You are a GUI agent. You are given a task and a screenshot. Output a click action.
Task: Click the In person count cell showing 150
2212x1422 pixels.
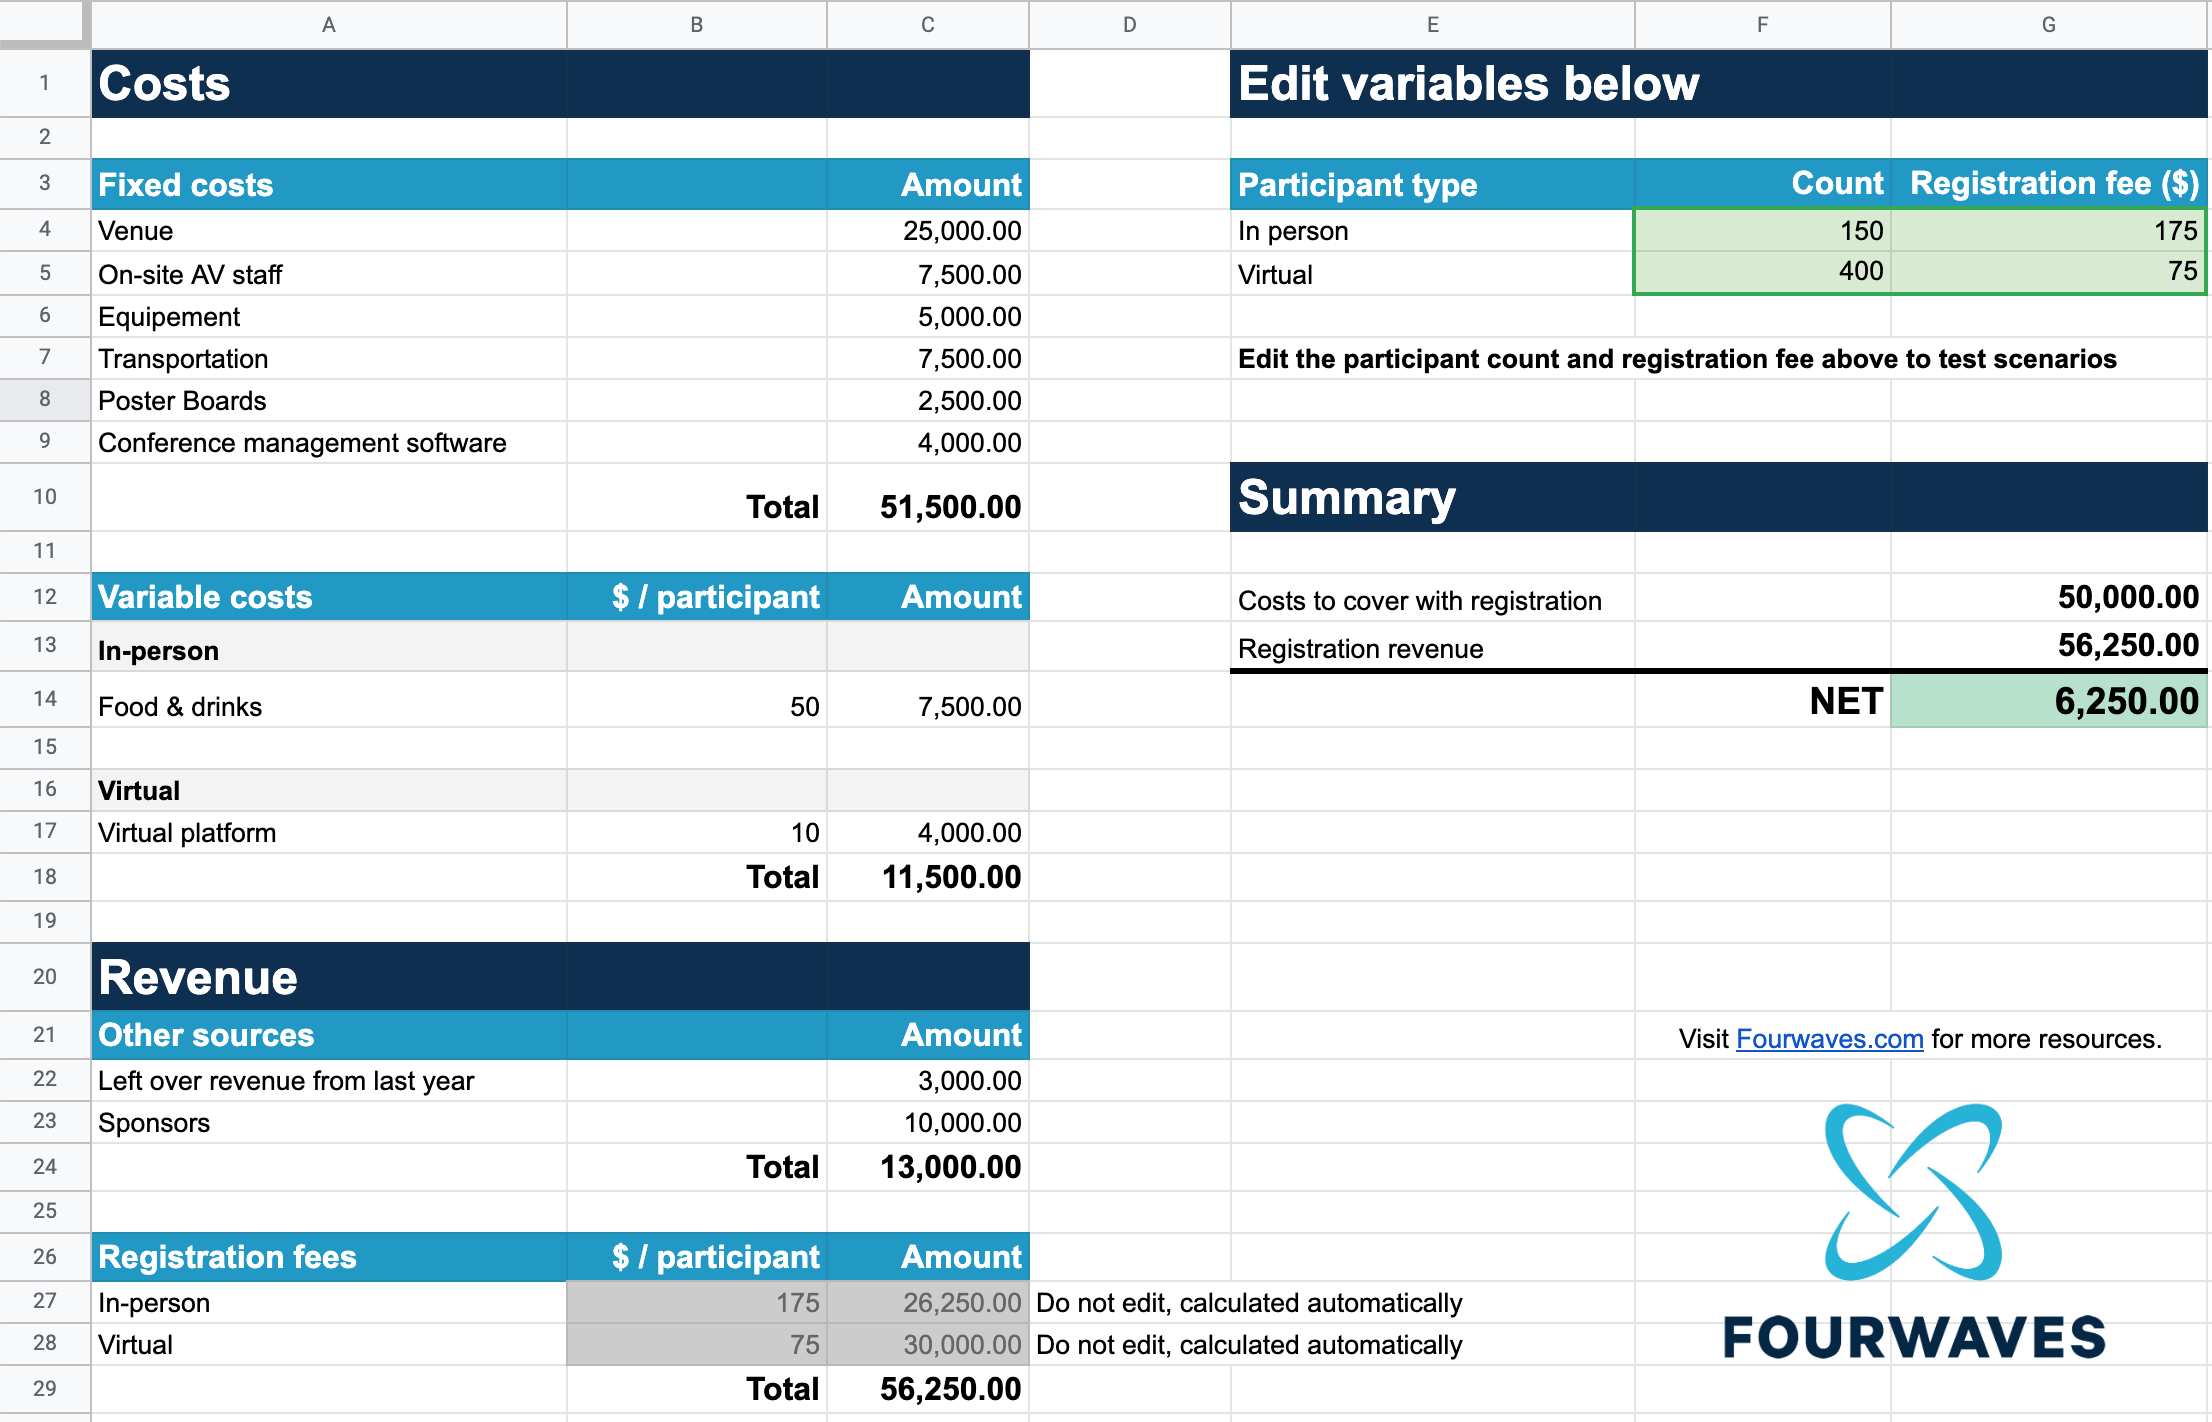pos(1762,230)
